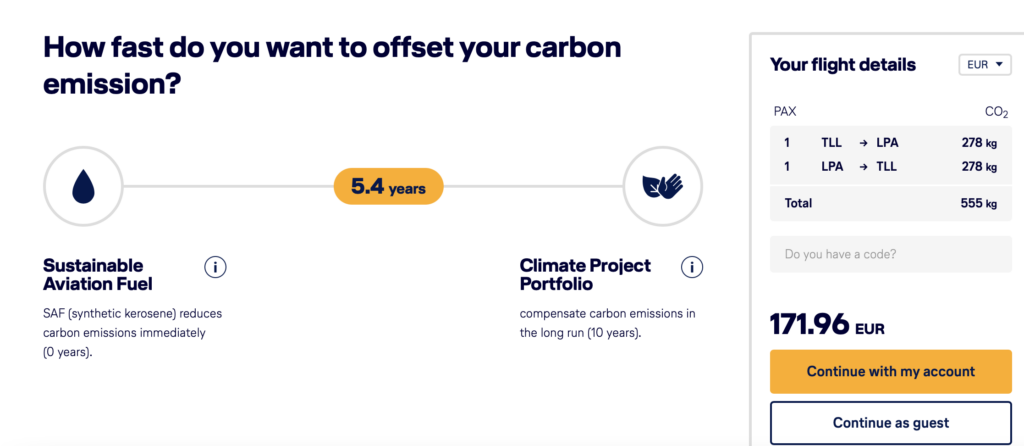This screenshot has width=1024, height=446.
Task: Choose Continue as guest
Action: pyautogui.click(x=890, y=422)
